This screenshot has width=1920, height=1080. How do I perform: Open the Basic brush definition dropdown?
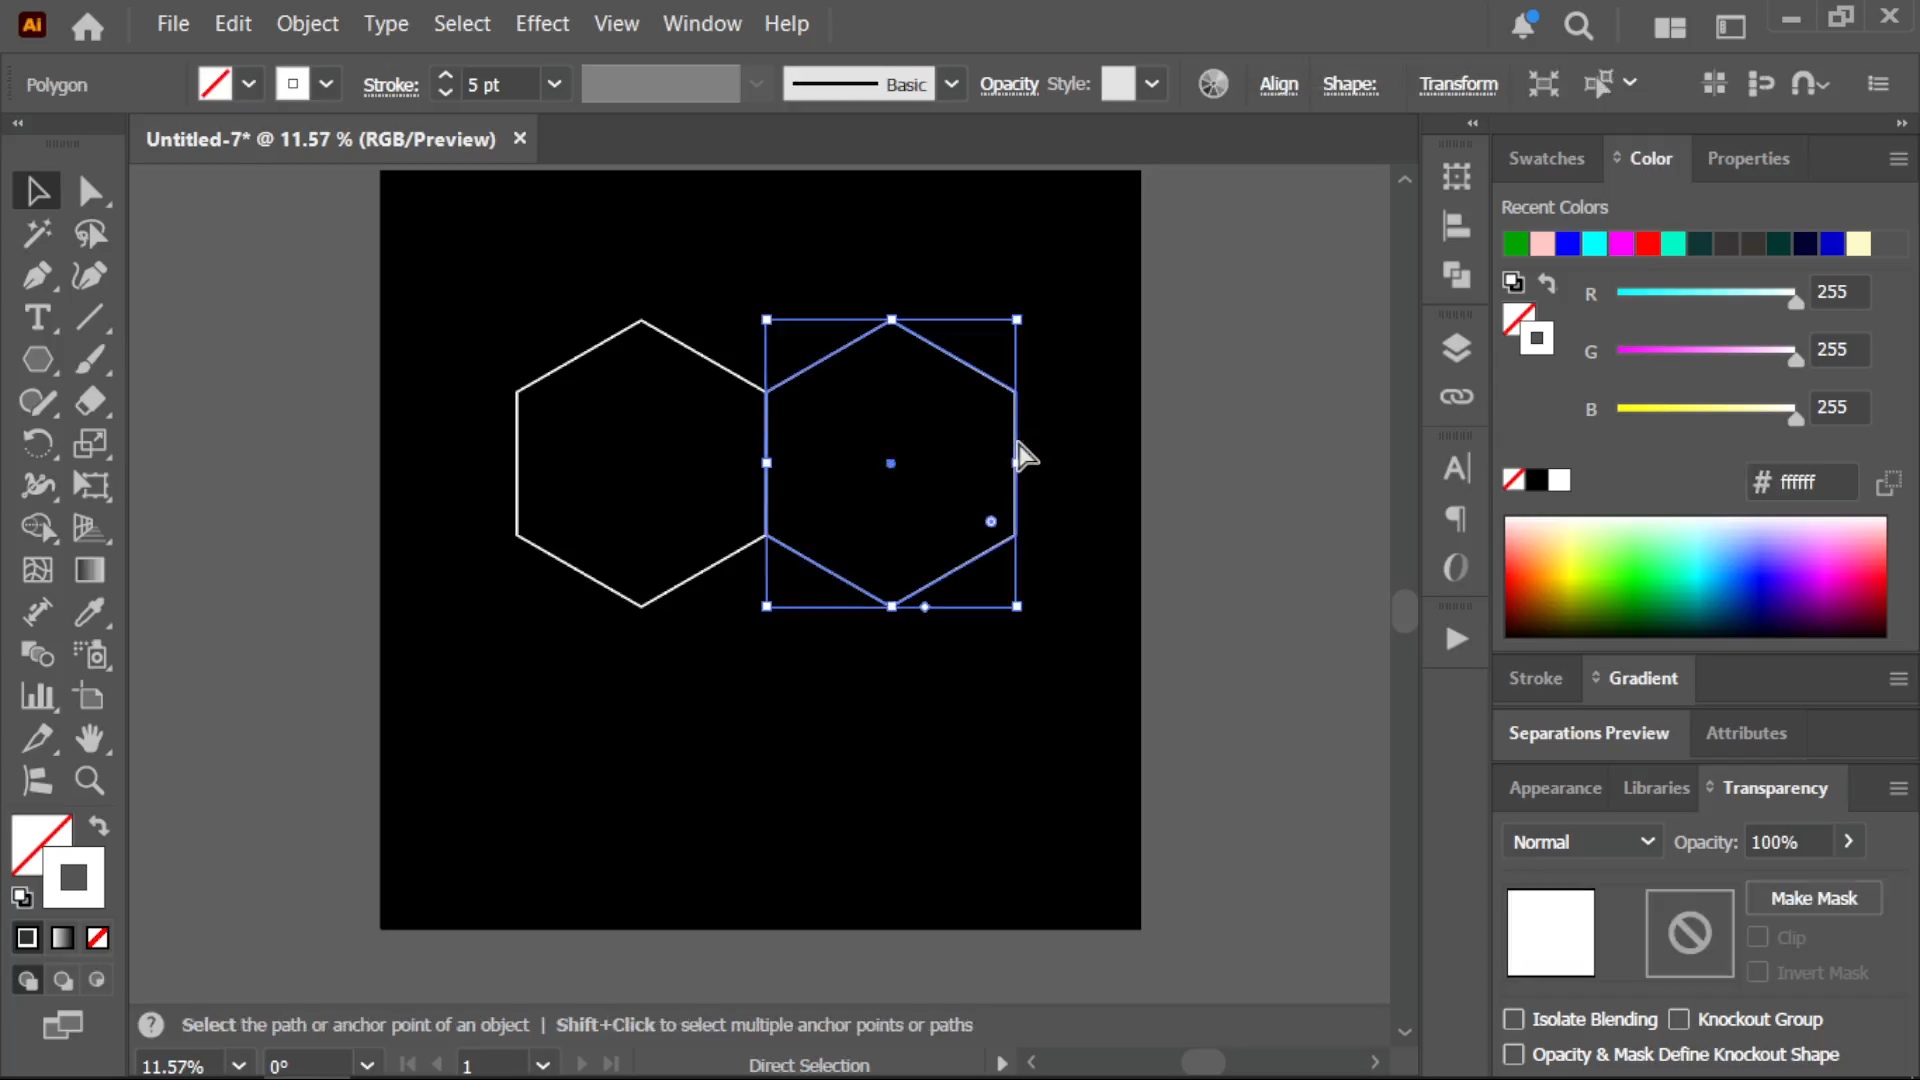pyautogui.click(x=951, y=84)
